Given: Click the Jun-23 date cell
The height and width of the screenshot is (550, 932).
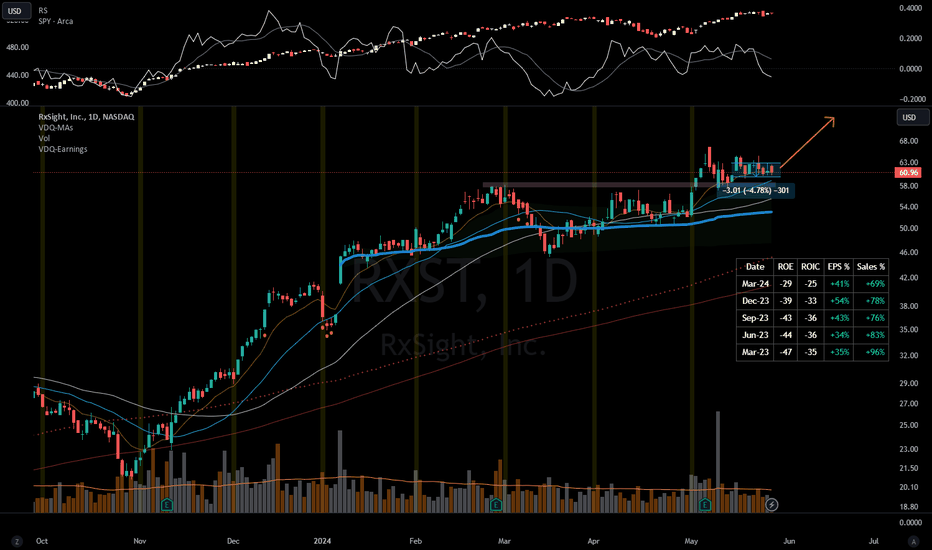Looking at the screenshot, I should (755, 335).
